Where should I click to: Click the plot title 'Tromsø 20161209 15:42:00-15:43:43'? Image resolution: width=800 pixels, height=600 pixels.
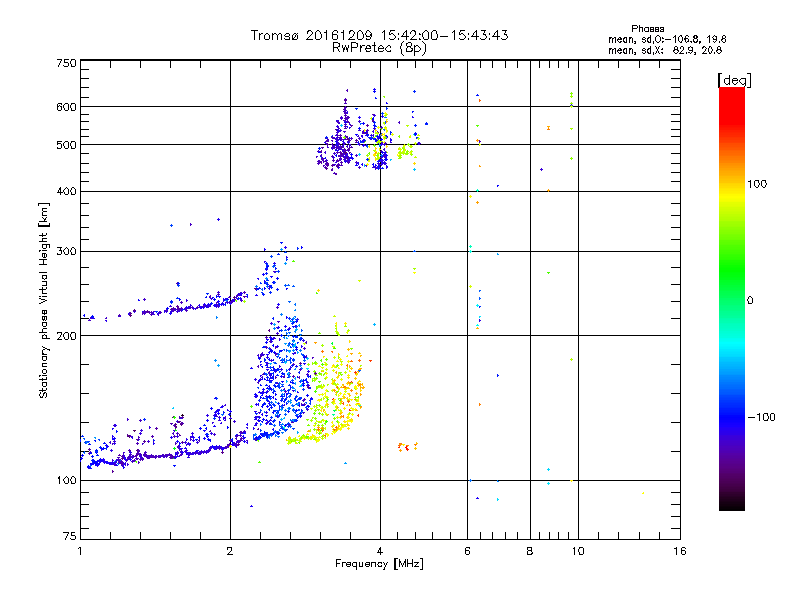(x=380, y=35)
